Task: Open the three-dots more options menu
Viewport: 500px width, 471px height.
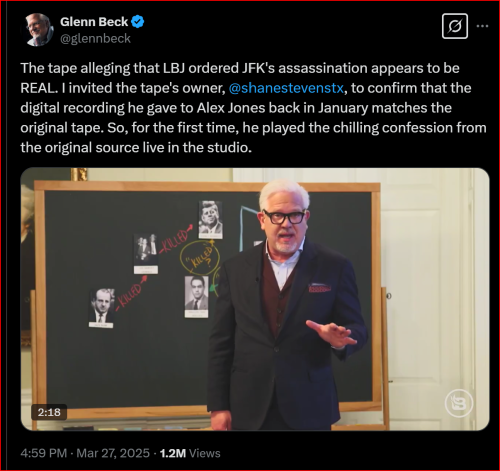Action: point(482,26)
